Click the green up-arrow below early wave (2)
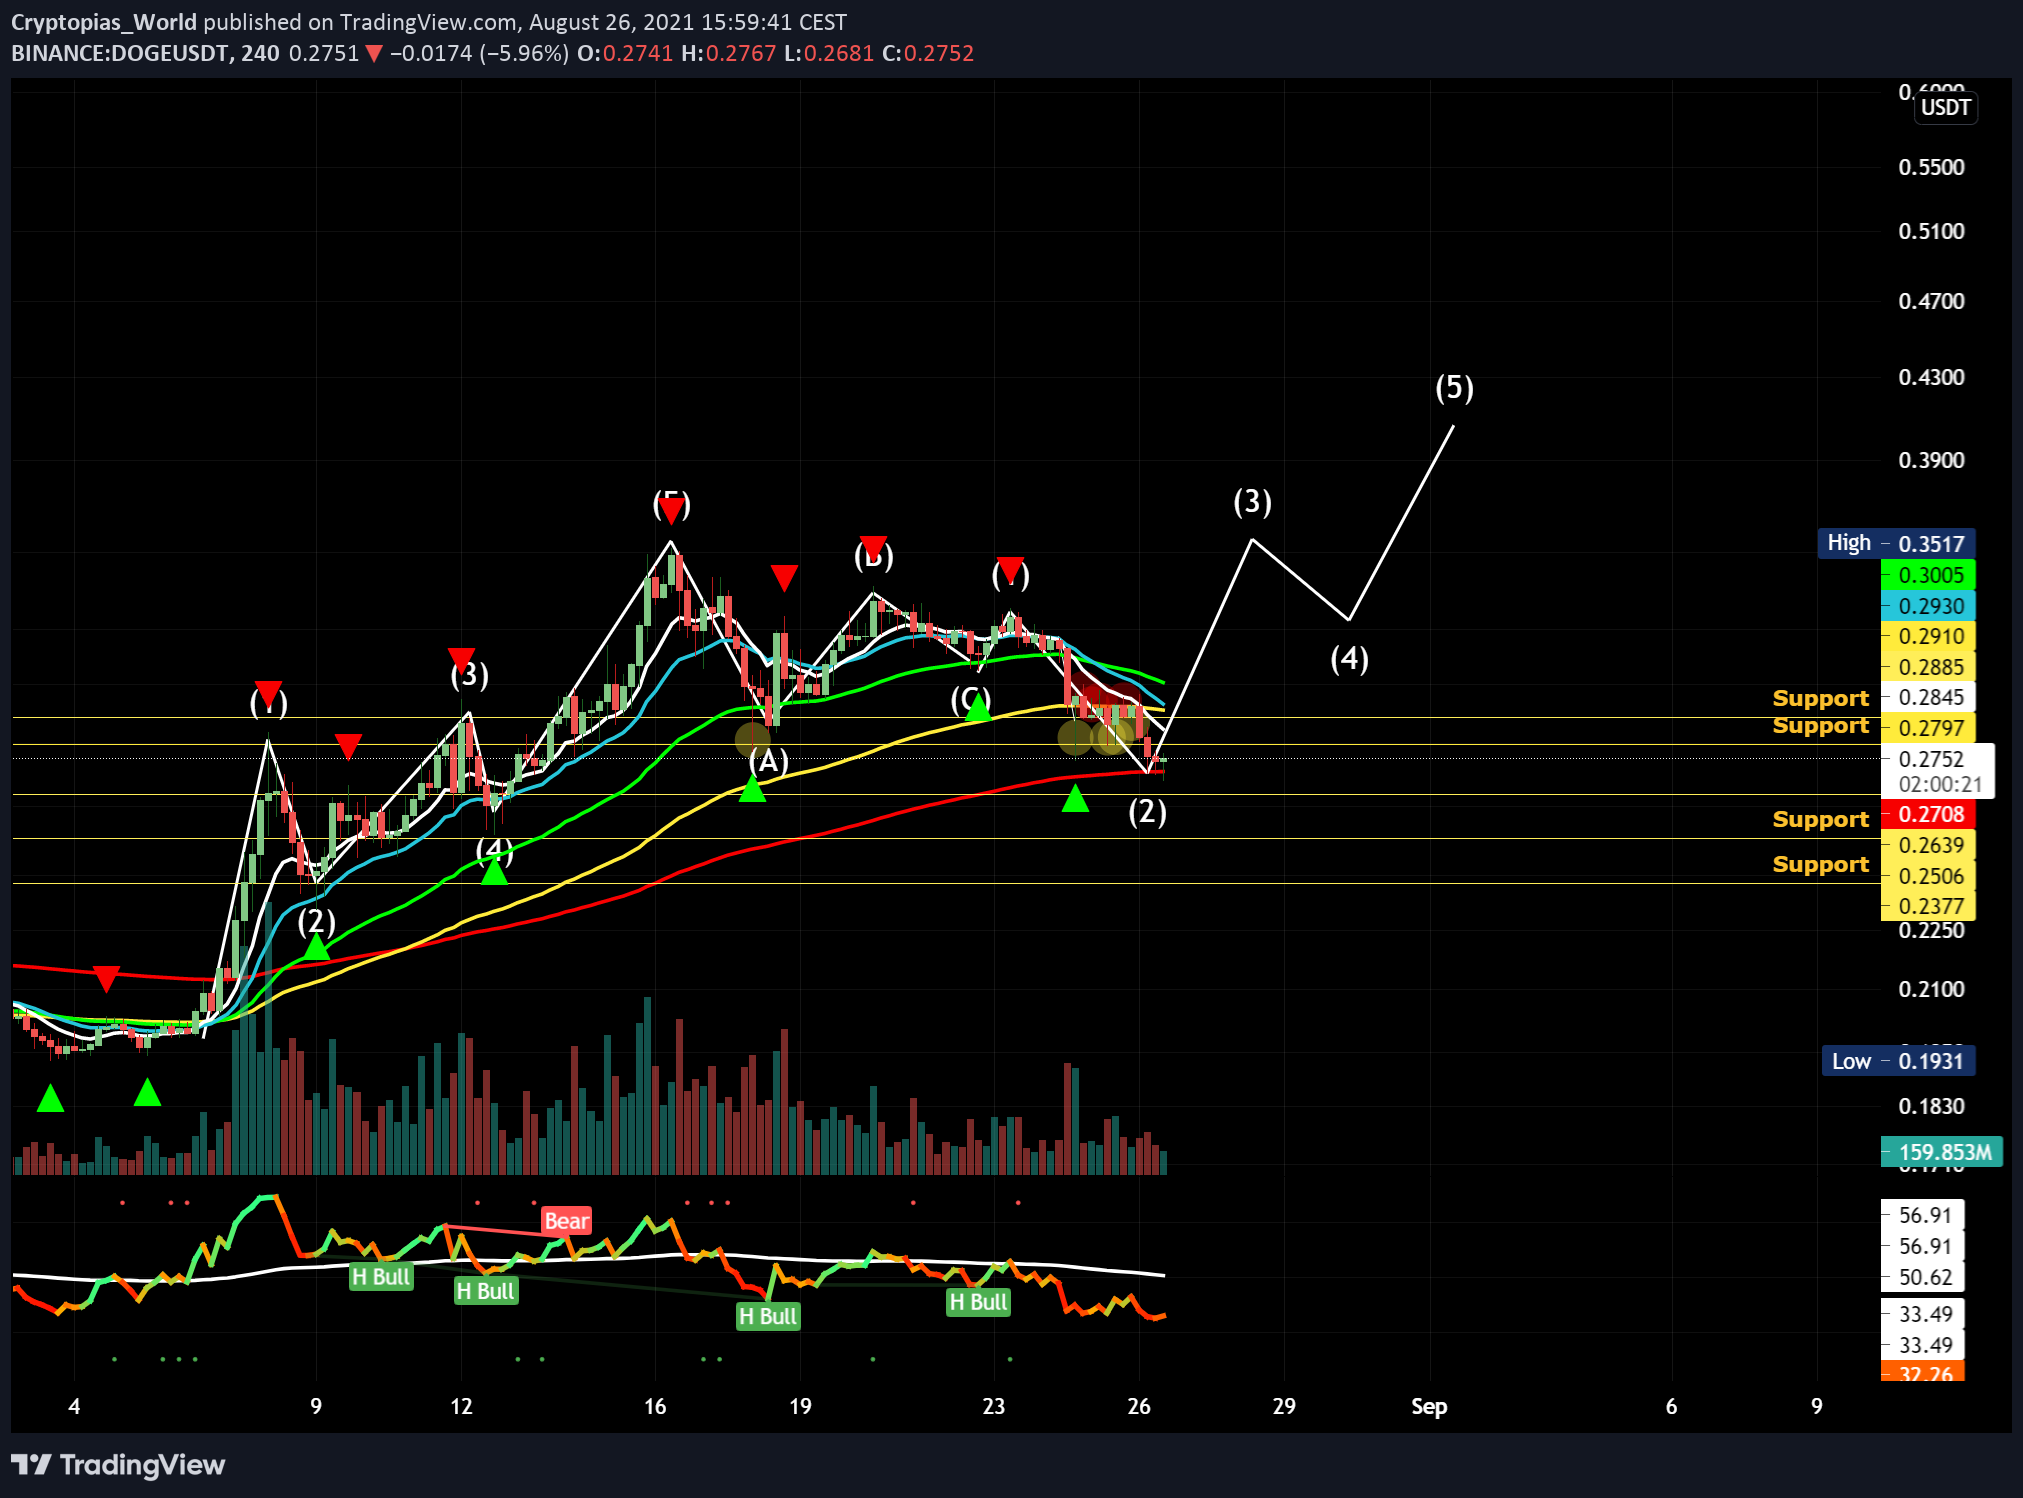This screenshot has height=1498, width=2023. (x=316, y=946)
